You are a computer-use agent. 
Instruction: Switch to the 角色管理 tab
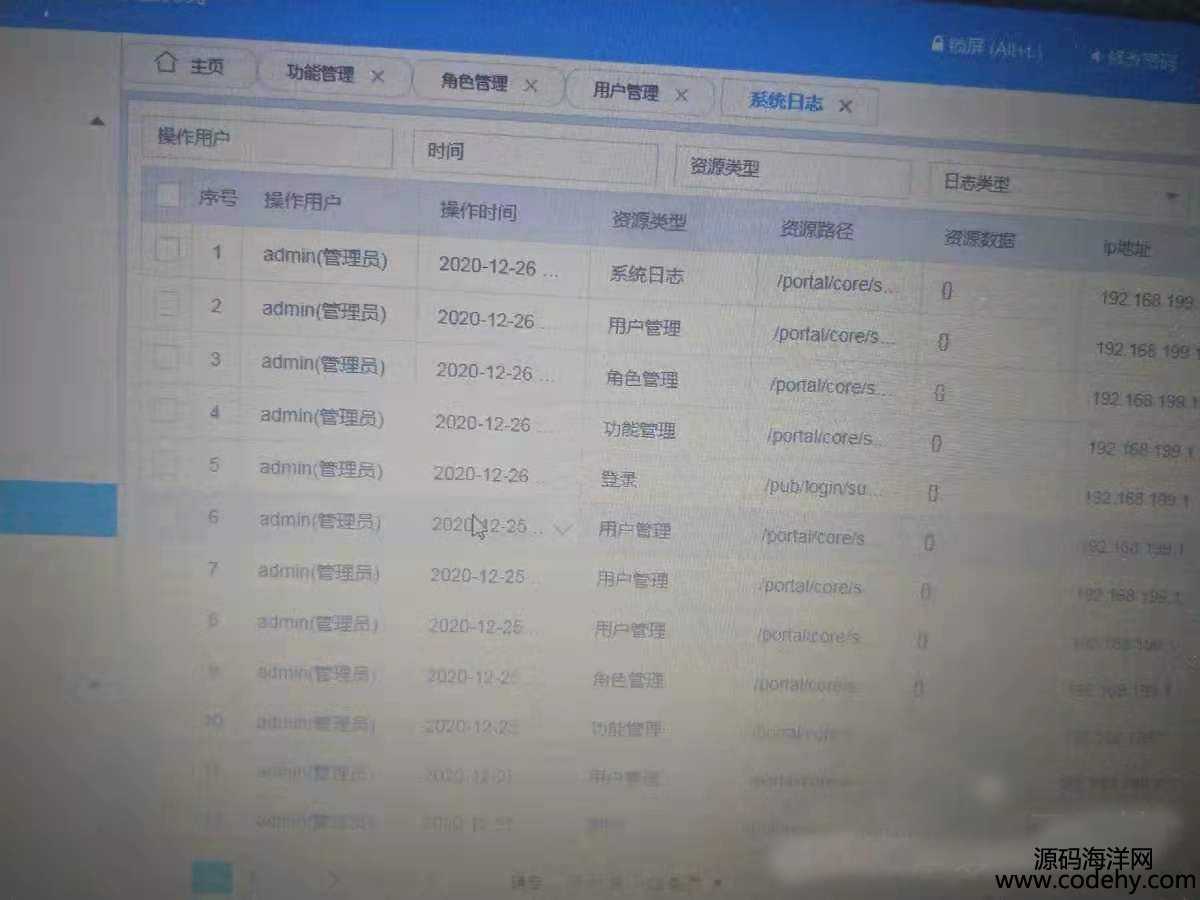point(475,83)
